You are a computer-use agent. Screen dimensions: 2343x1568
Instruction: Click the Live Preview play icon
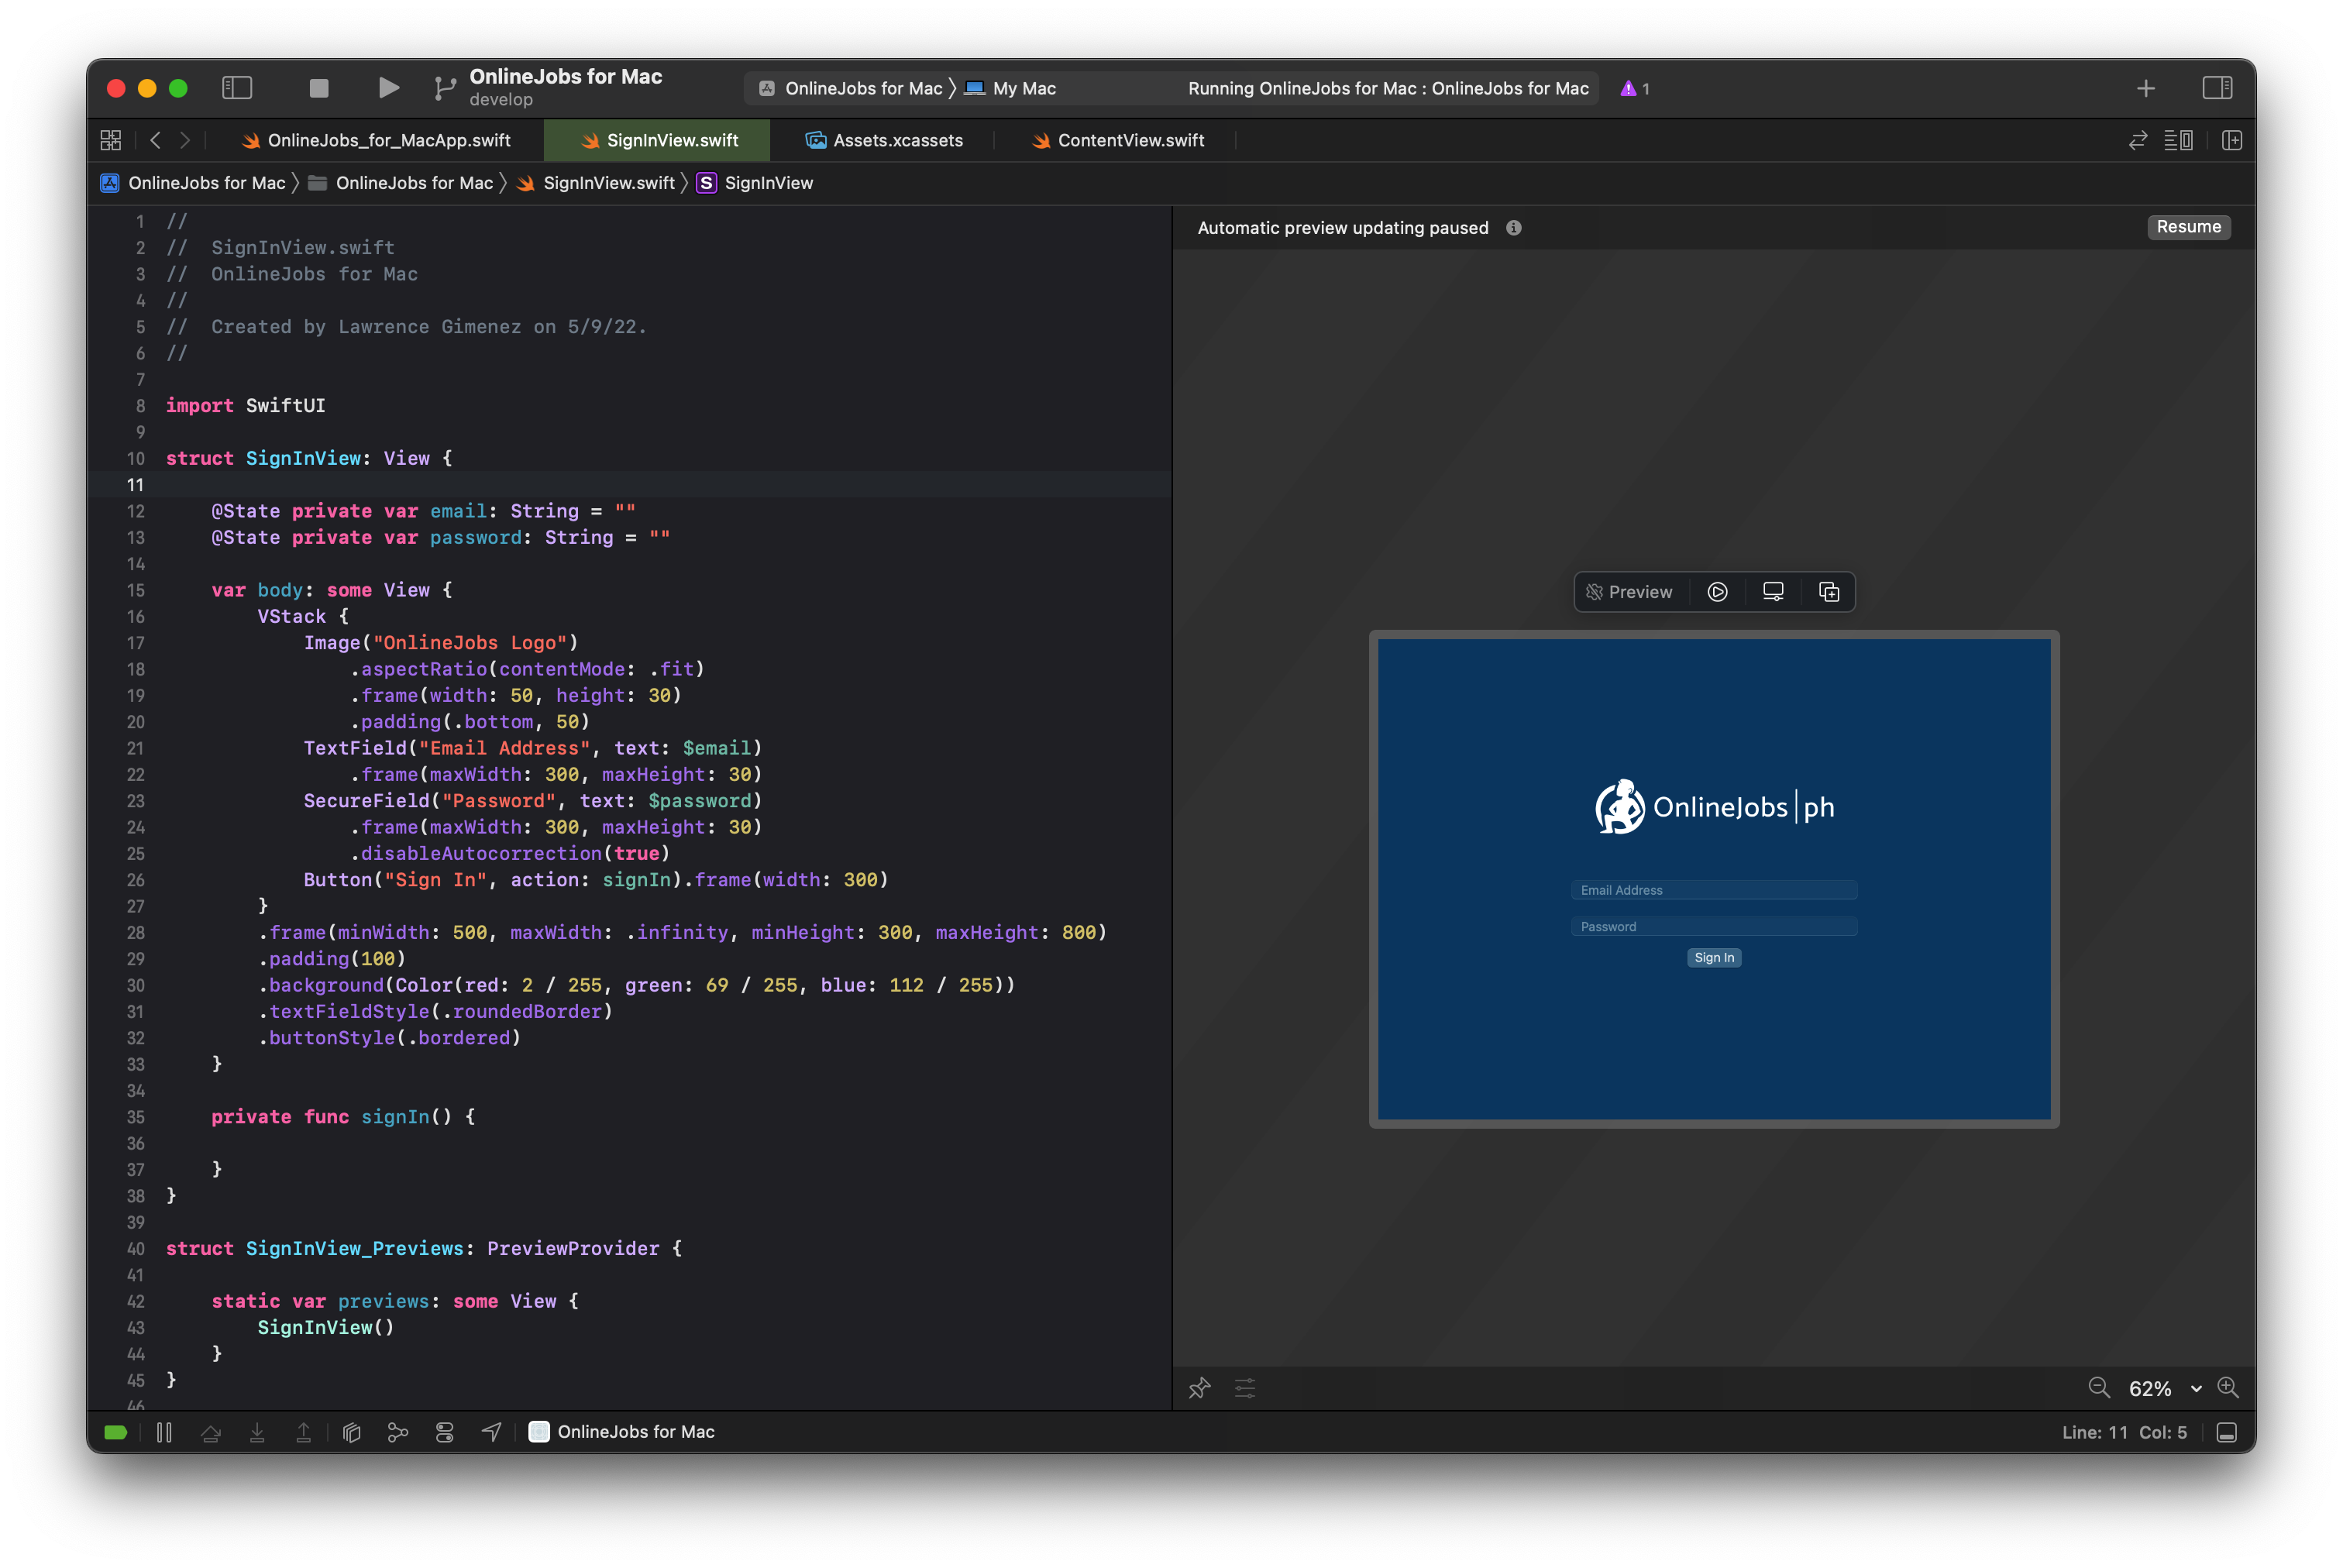[1717, 592]
